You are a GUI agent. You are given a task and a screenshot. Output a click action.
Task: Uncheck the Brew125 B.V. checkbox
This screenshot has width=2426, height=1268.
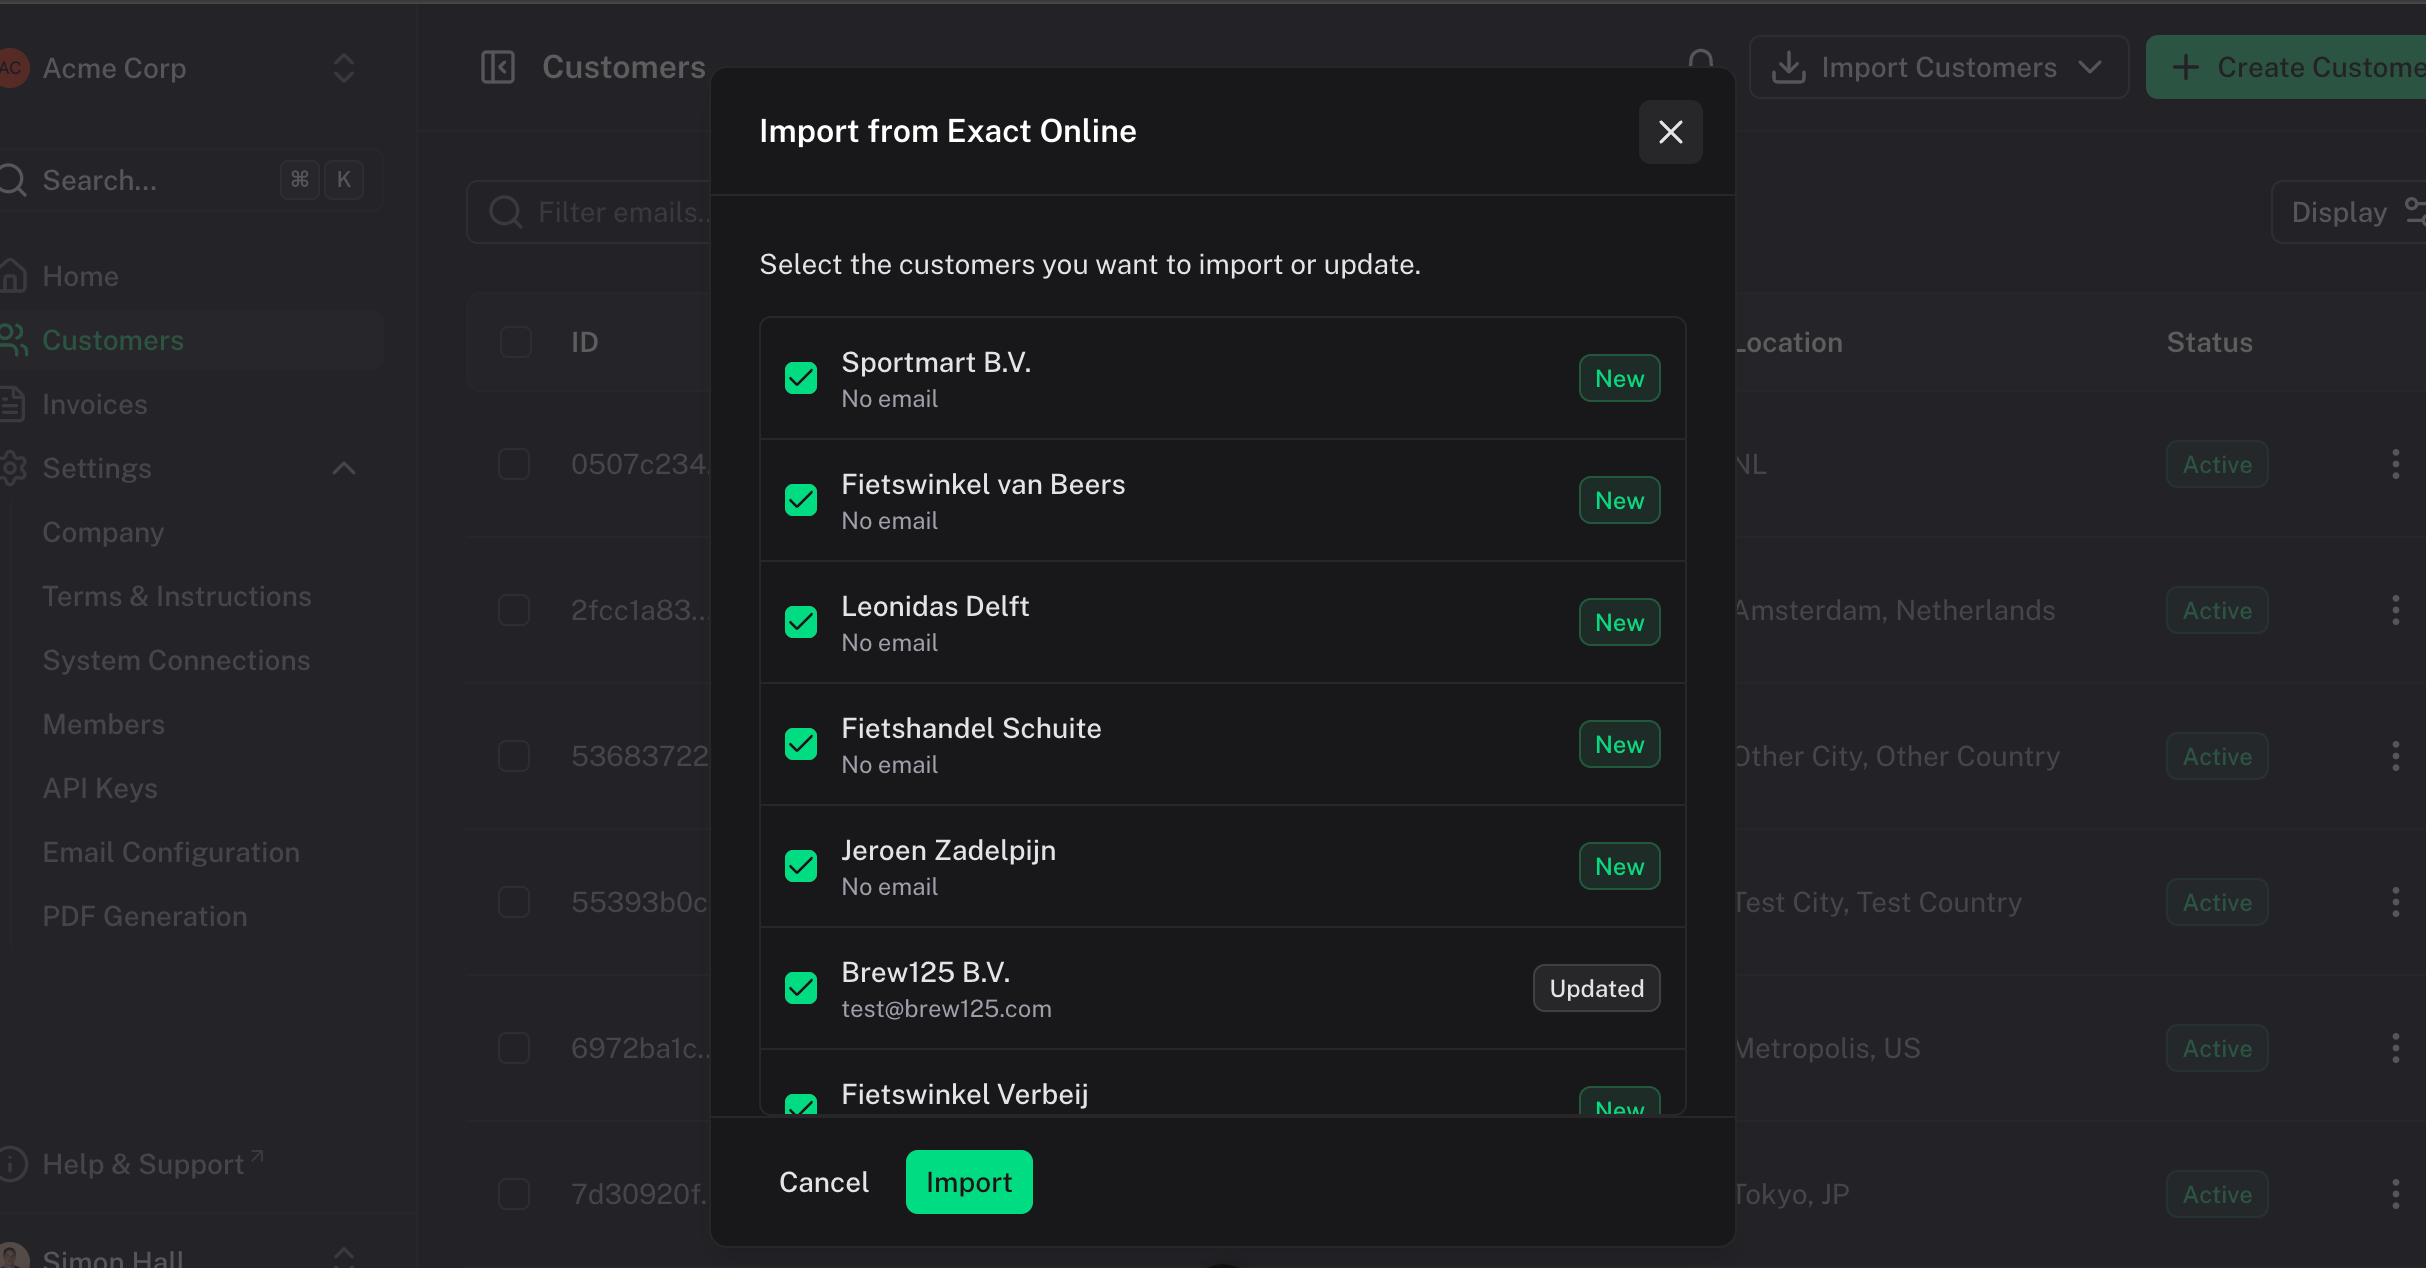click(x=801, y=988)
